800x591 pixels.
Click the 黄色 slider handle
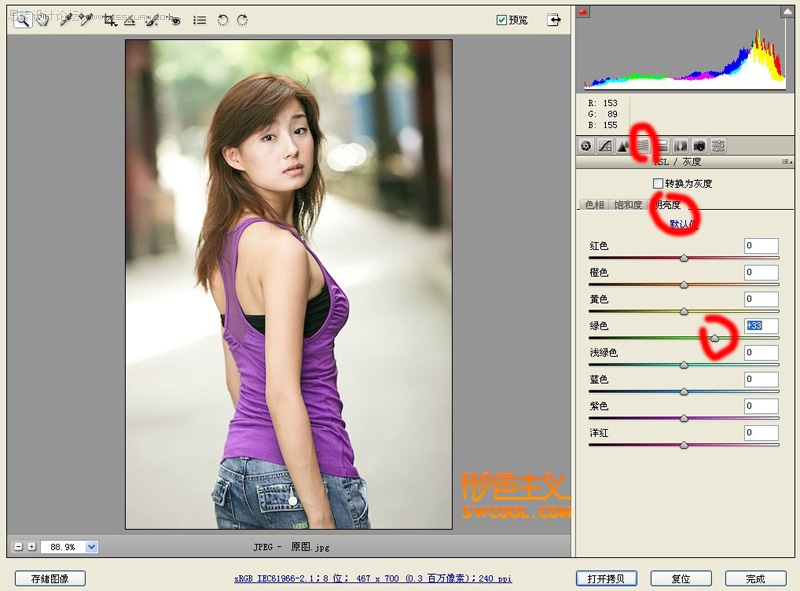684,311
